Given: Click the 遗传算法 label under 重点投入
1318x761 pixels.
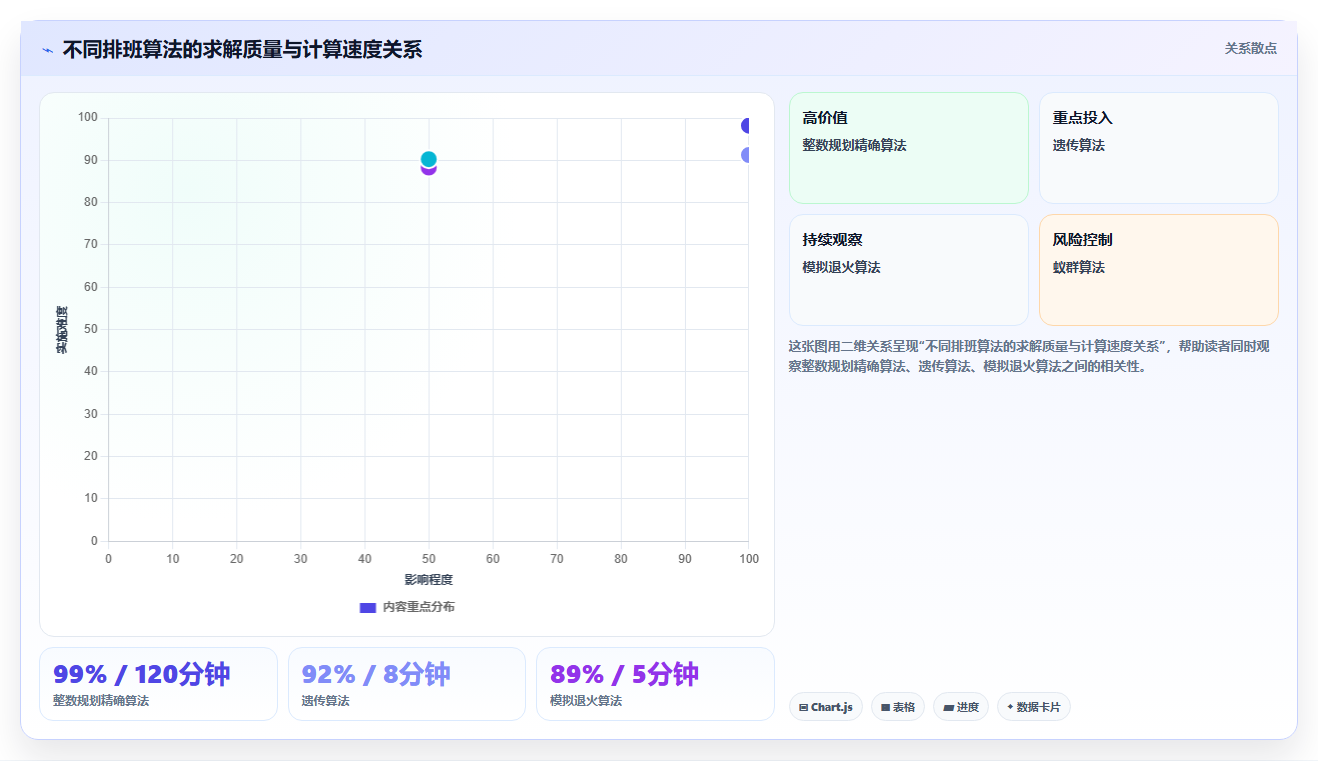Looking at the screenshot, I should pos(1078,145).
